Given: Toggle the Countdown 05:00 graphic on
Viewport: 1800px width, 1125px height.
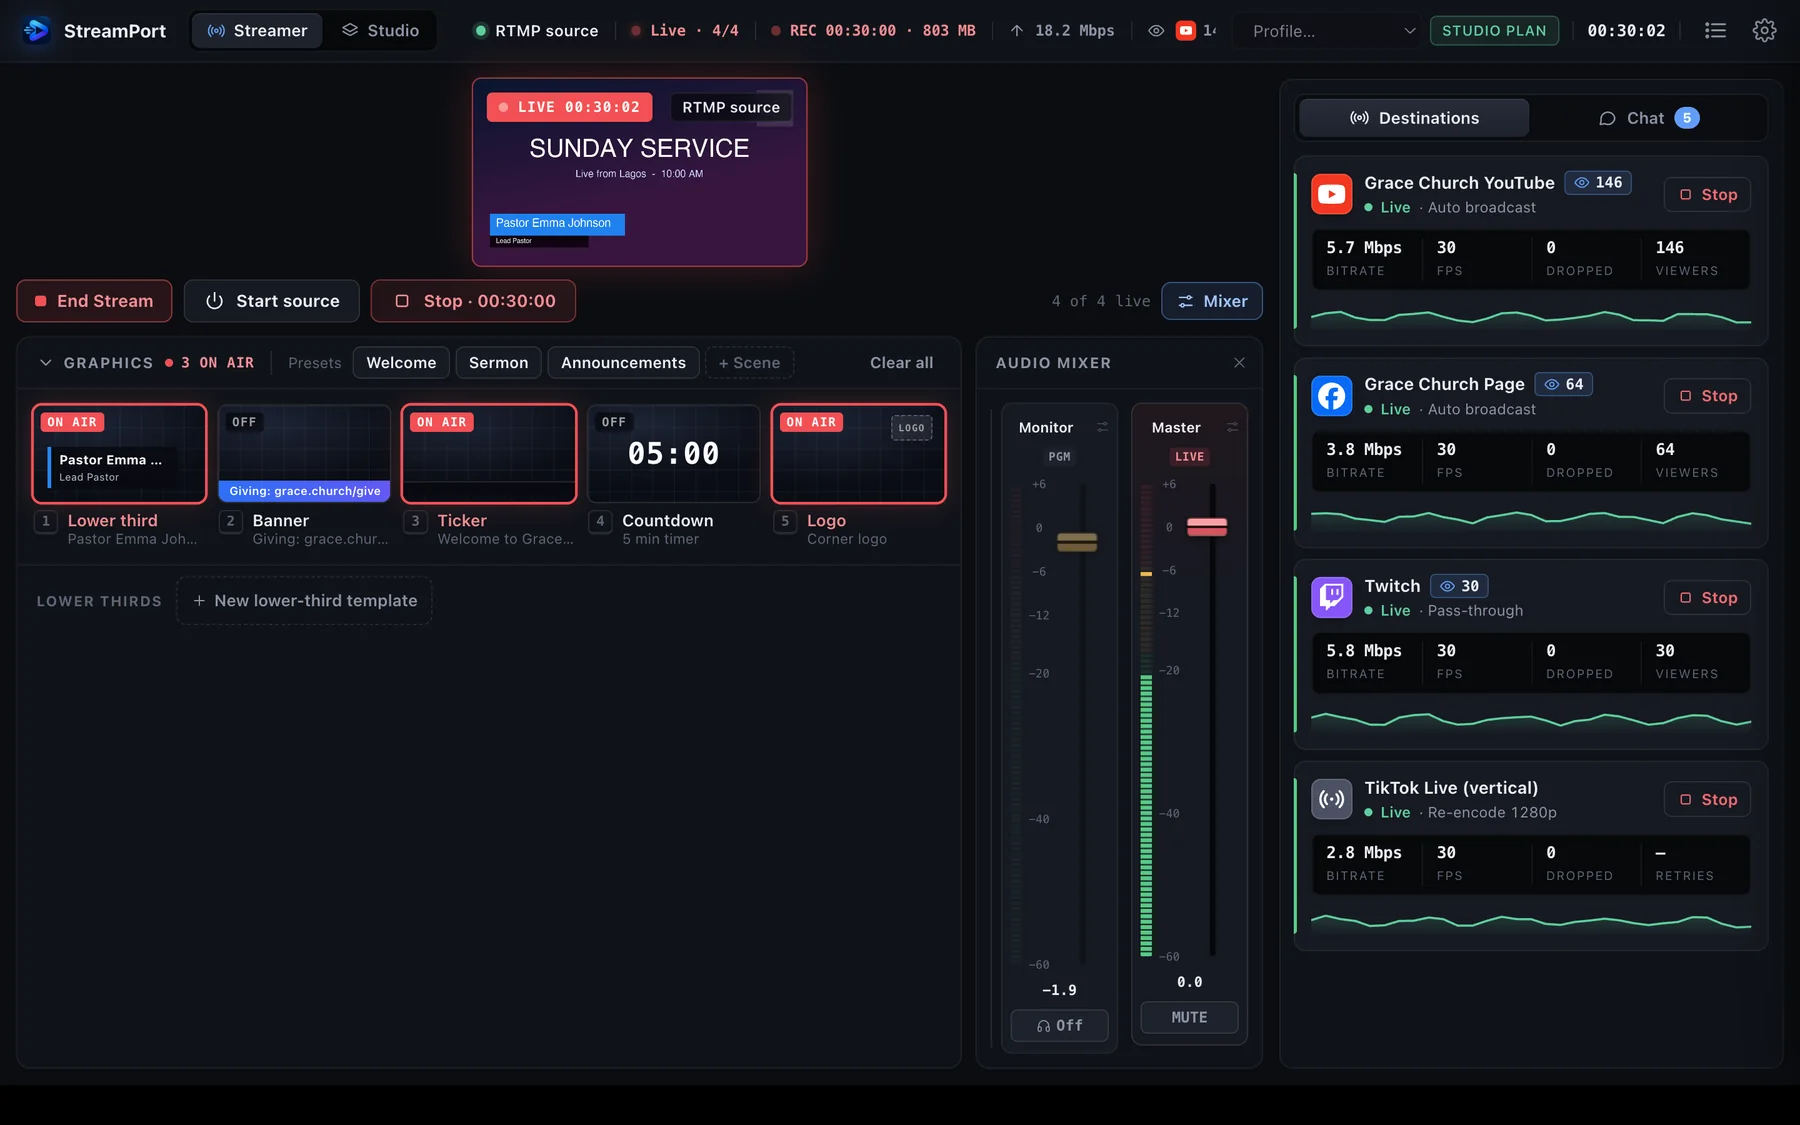Looking at the screenshot, I should click(x=674, y=454).
